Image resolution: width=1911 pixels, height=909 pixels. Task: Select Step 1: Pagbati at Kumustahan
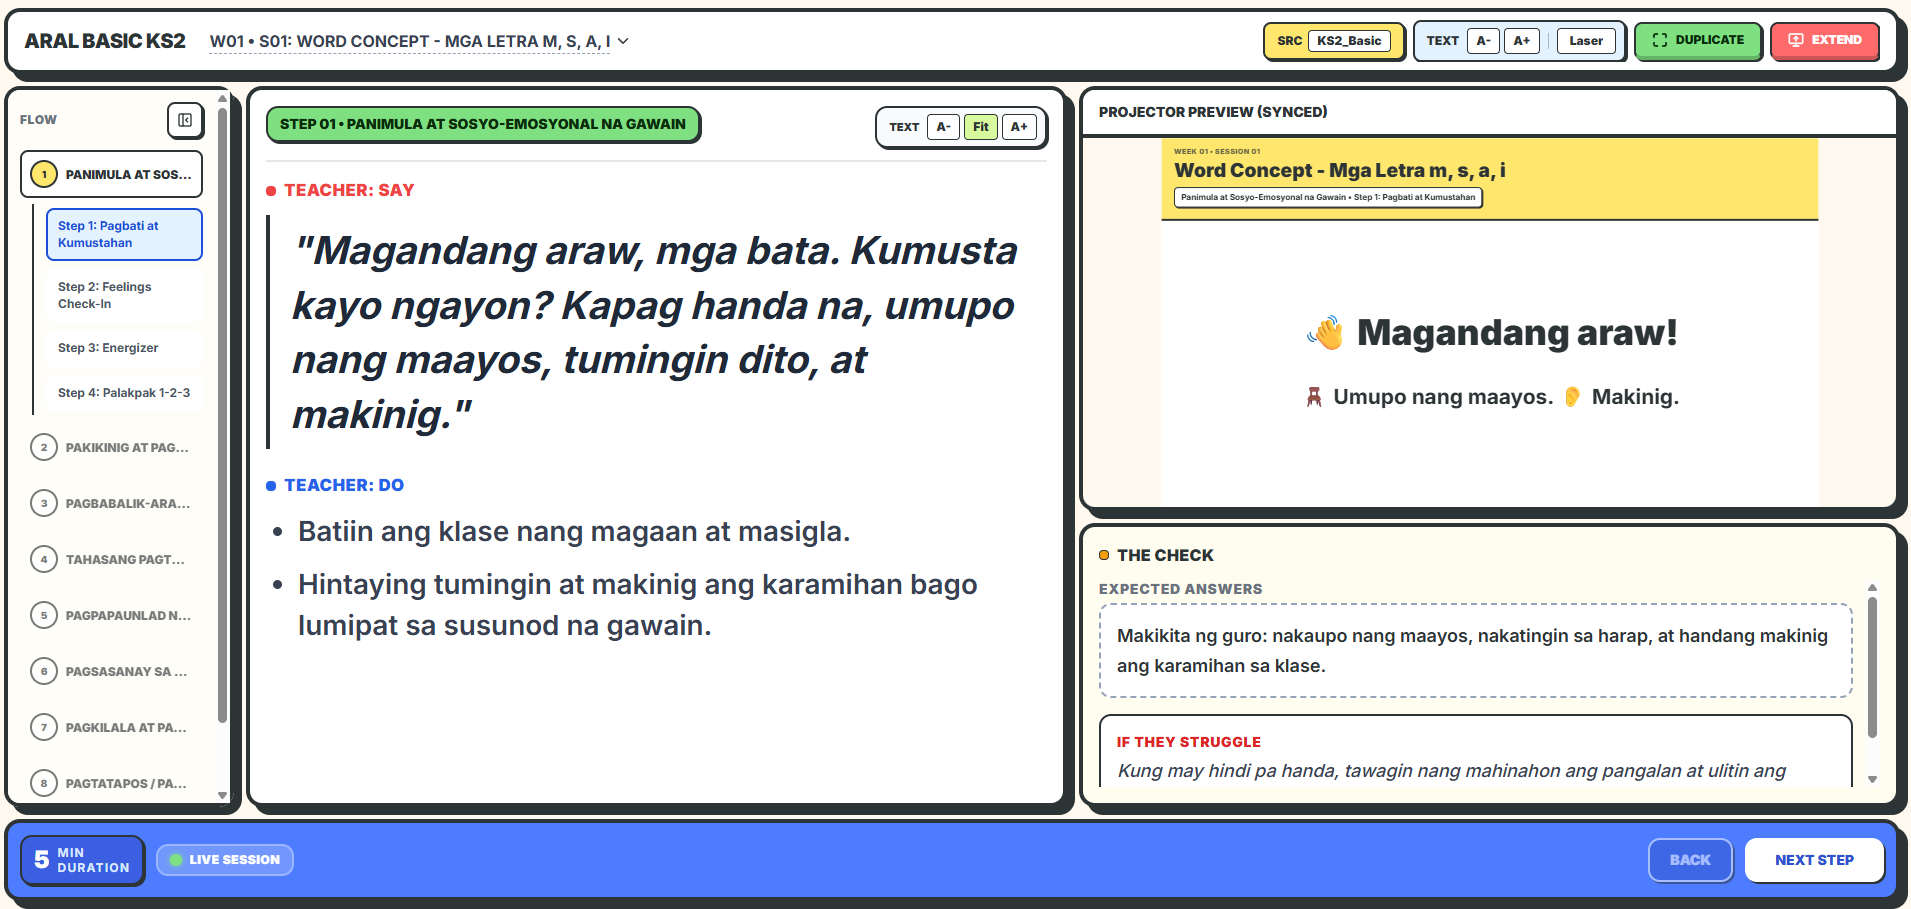tap(124, 234)
